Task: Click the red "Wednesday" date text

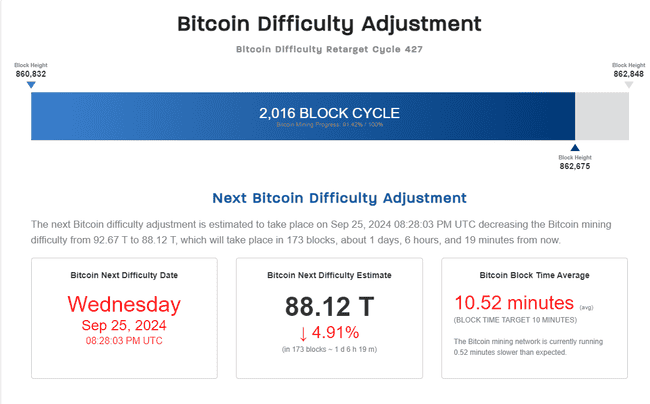Action: point(124,304)
